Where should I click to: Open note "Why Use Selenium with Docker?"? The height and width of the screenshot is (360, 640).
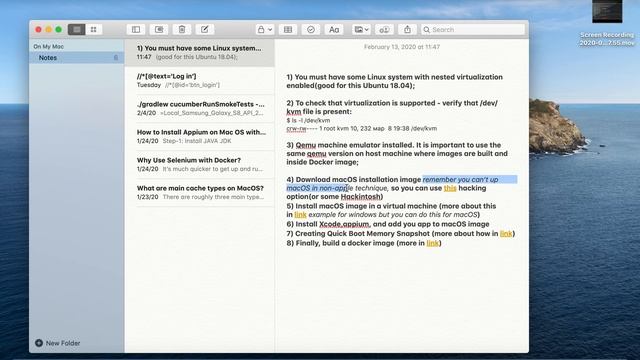click(x=200, y=164)
